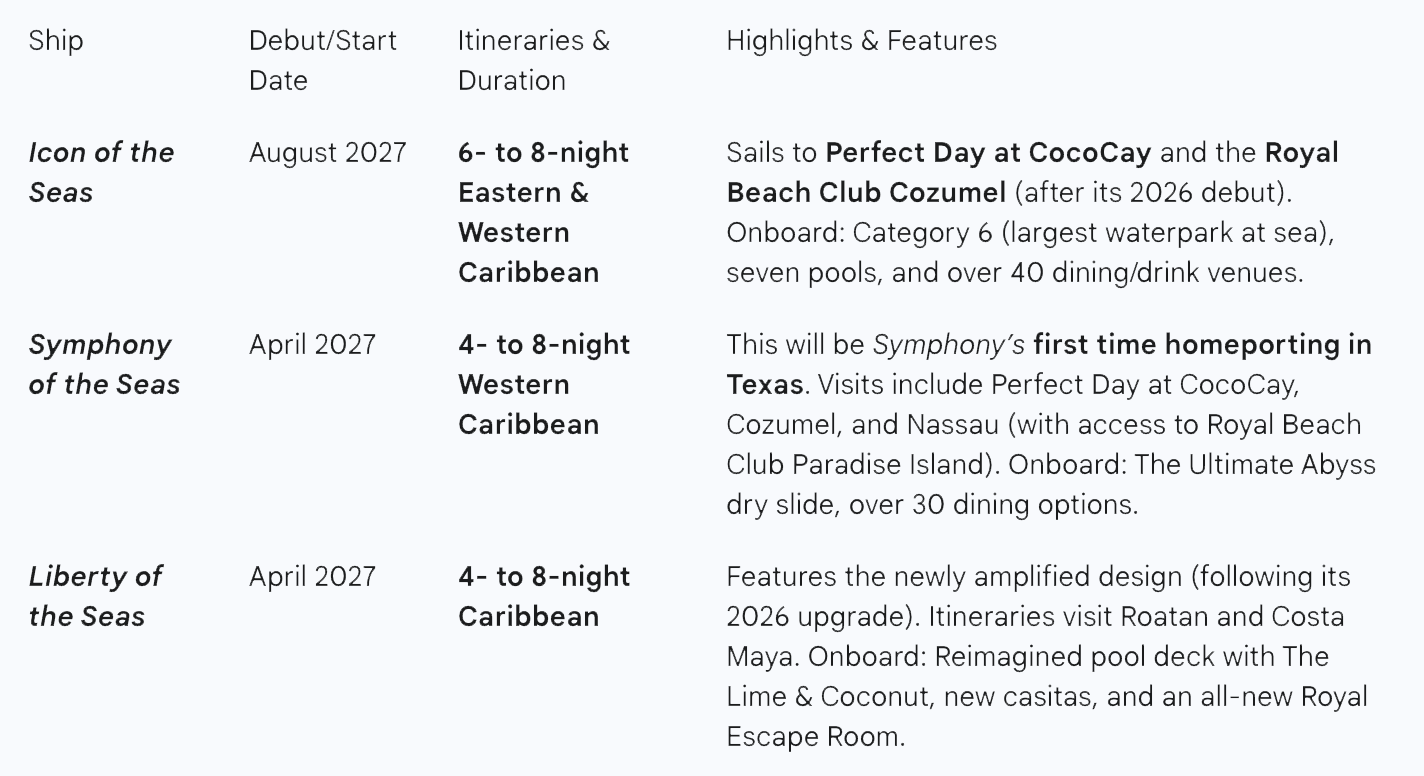The width and height of the screenshot is (1424, 776).
Task: Select the "Liberty of the Seas" ship name
Action: 95,596
